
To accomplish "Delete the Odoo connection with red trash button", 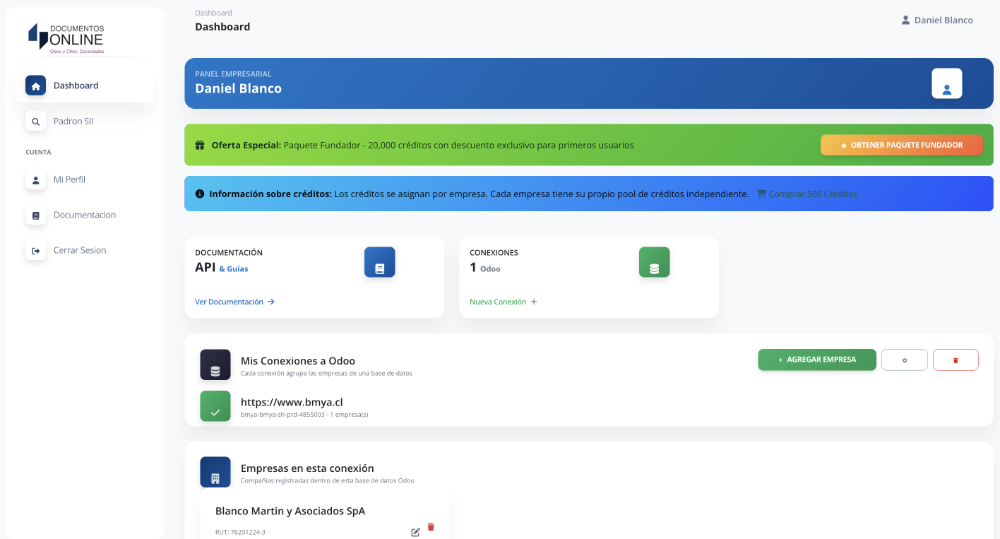I will [x=955, y=360].
